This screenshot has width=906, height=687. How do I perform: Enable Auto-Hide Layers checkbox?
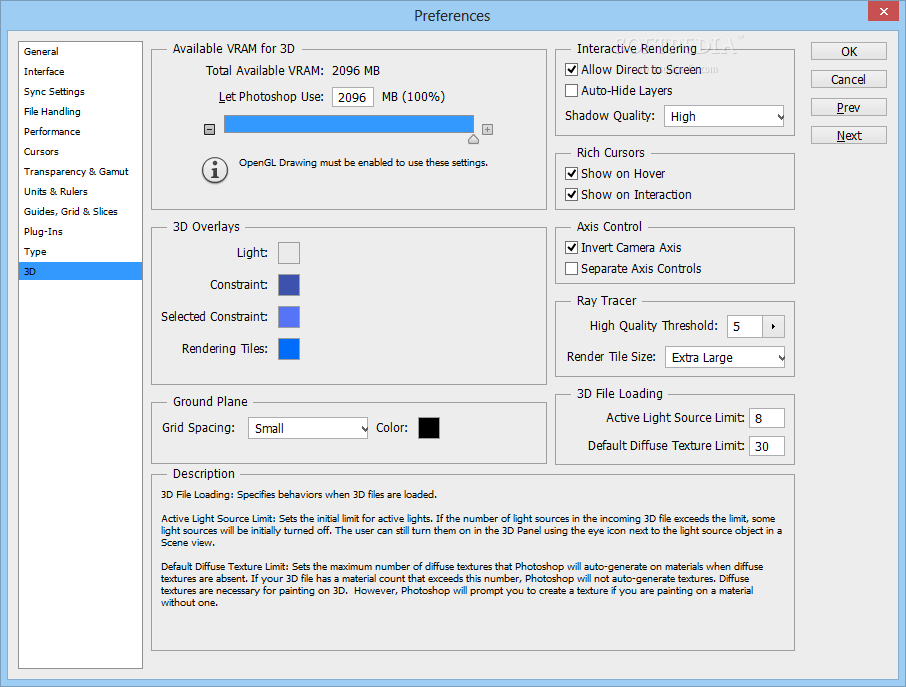[571, 91]
